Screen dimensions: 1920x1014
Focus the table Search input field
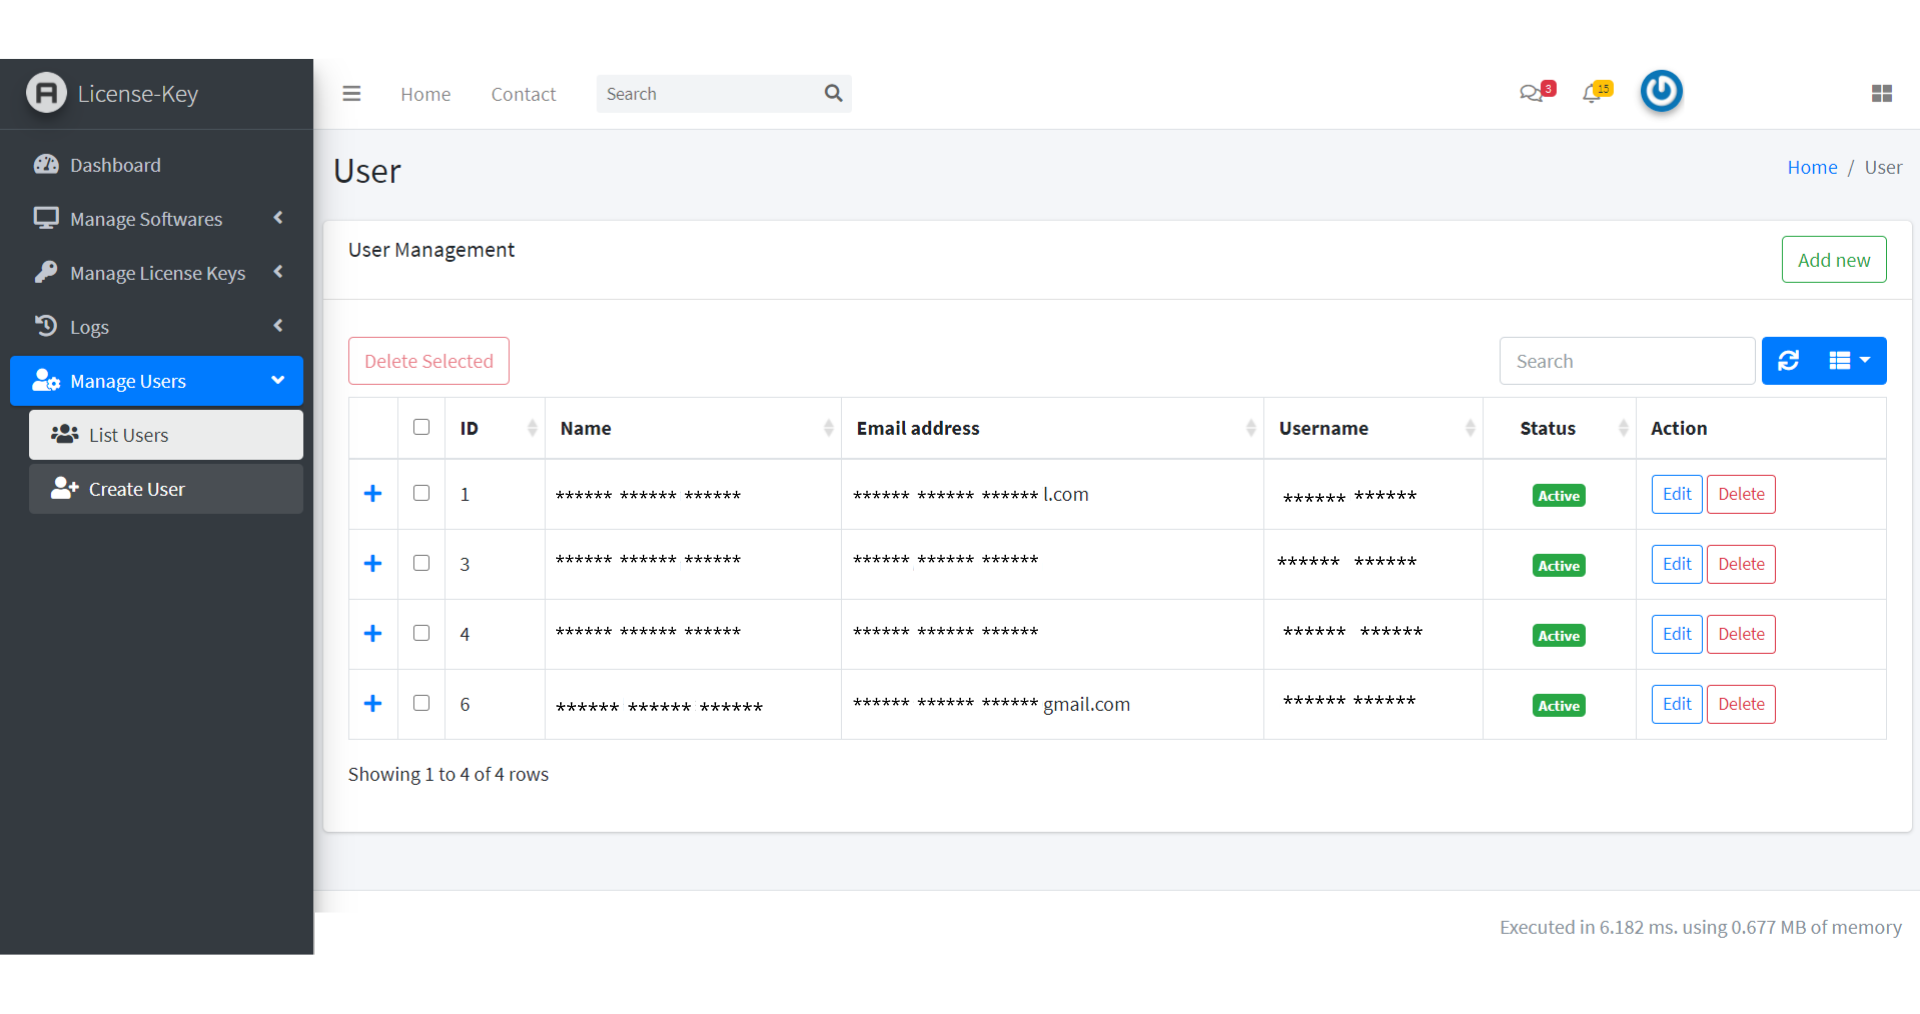tap(1626, 361)
